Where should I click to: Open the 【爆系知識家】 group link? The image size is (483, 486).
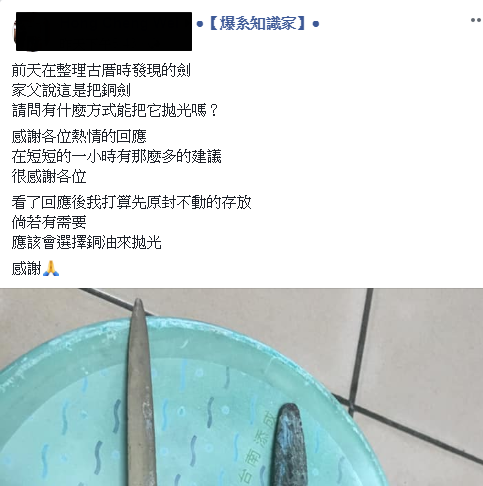[x=258, y=24]
